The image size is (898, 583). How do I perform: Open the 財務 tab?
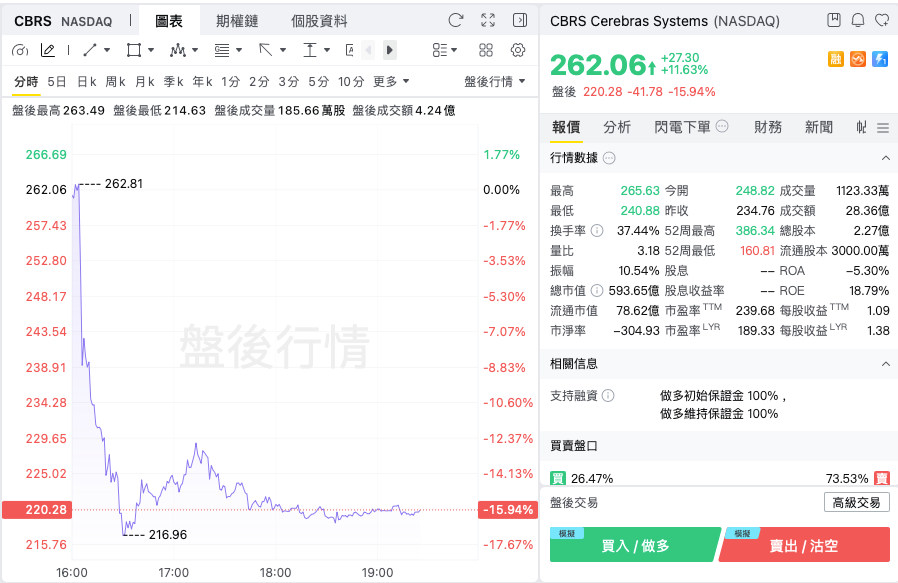click(x=768, y=127)
